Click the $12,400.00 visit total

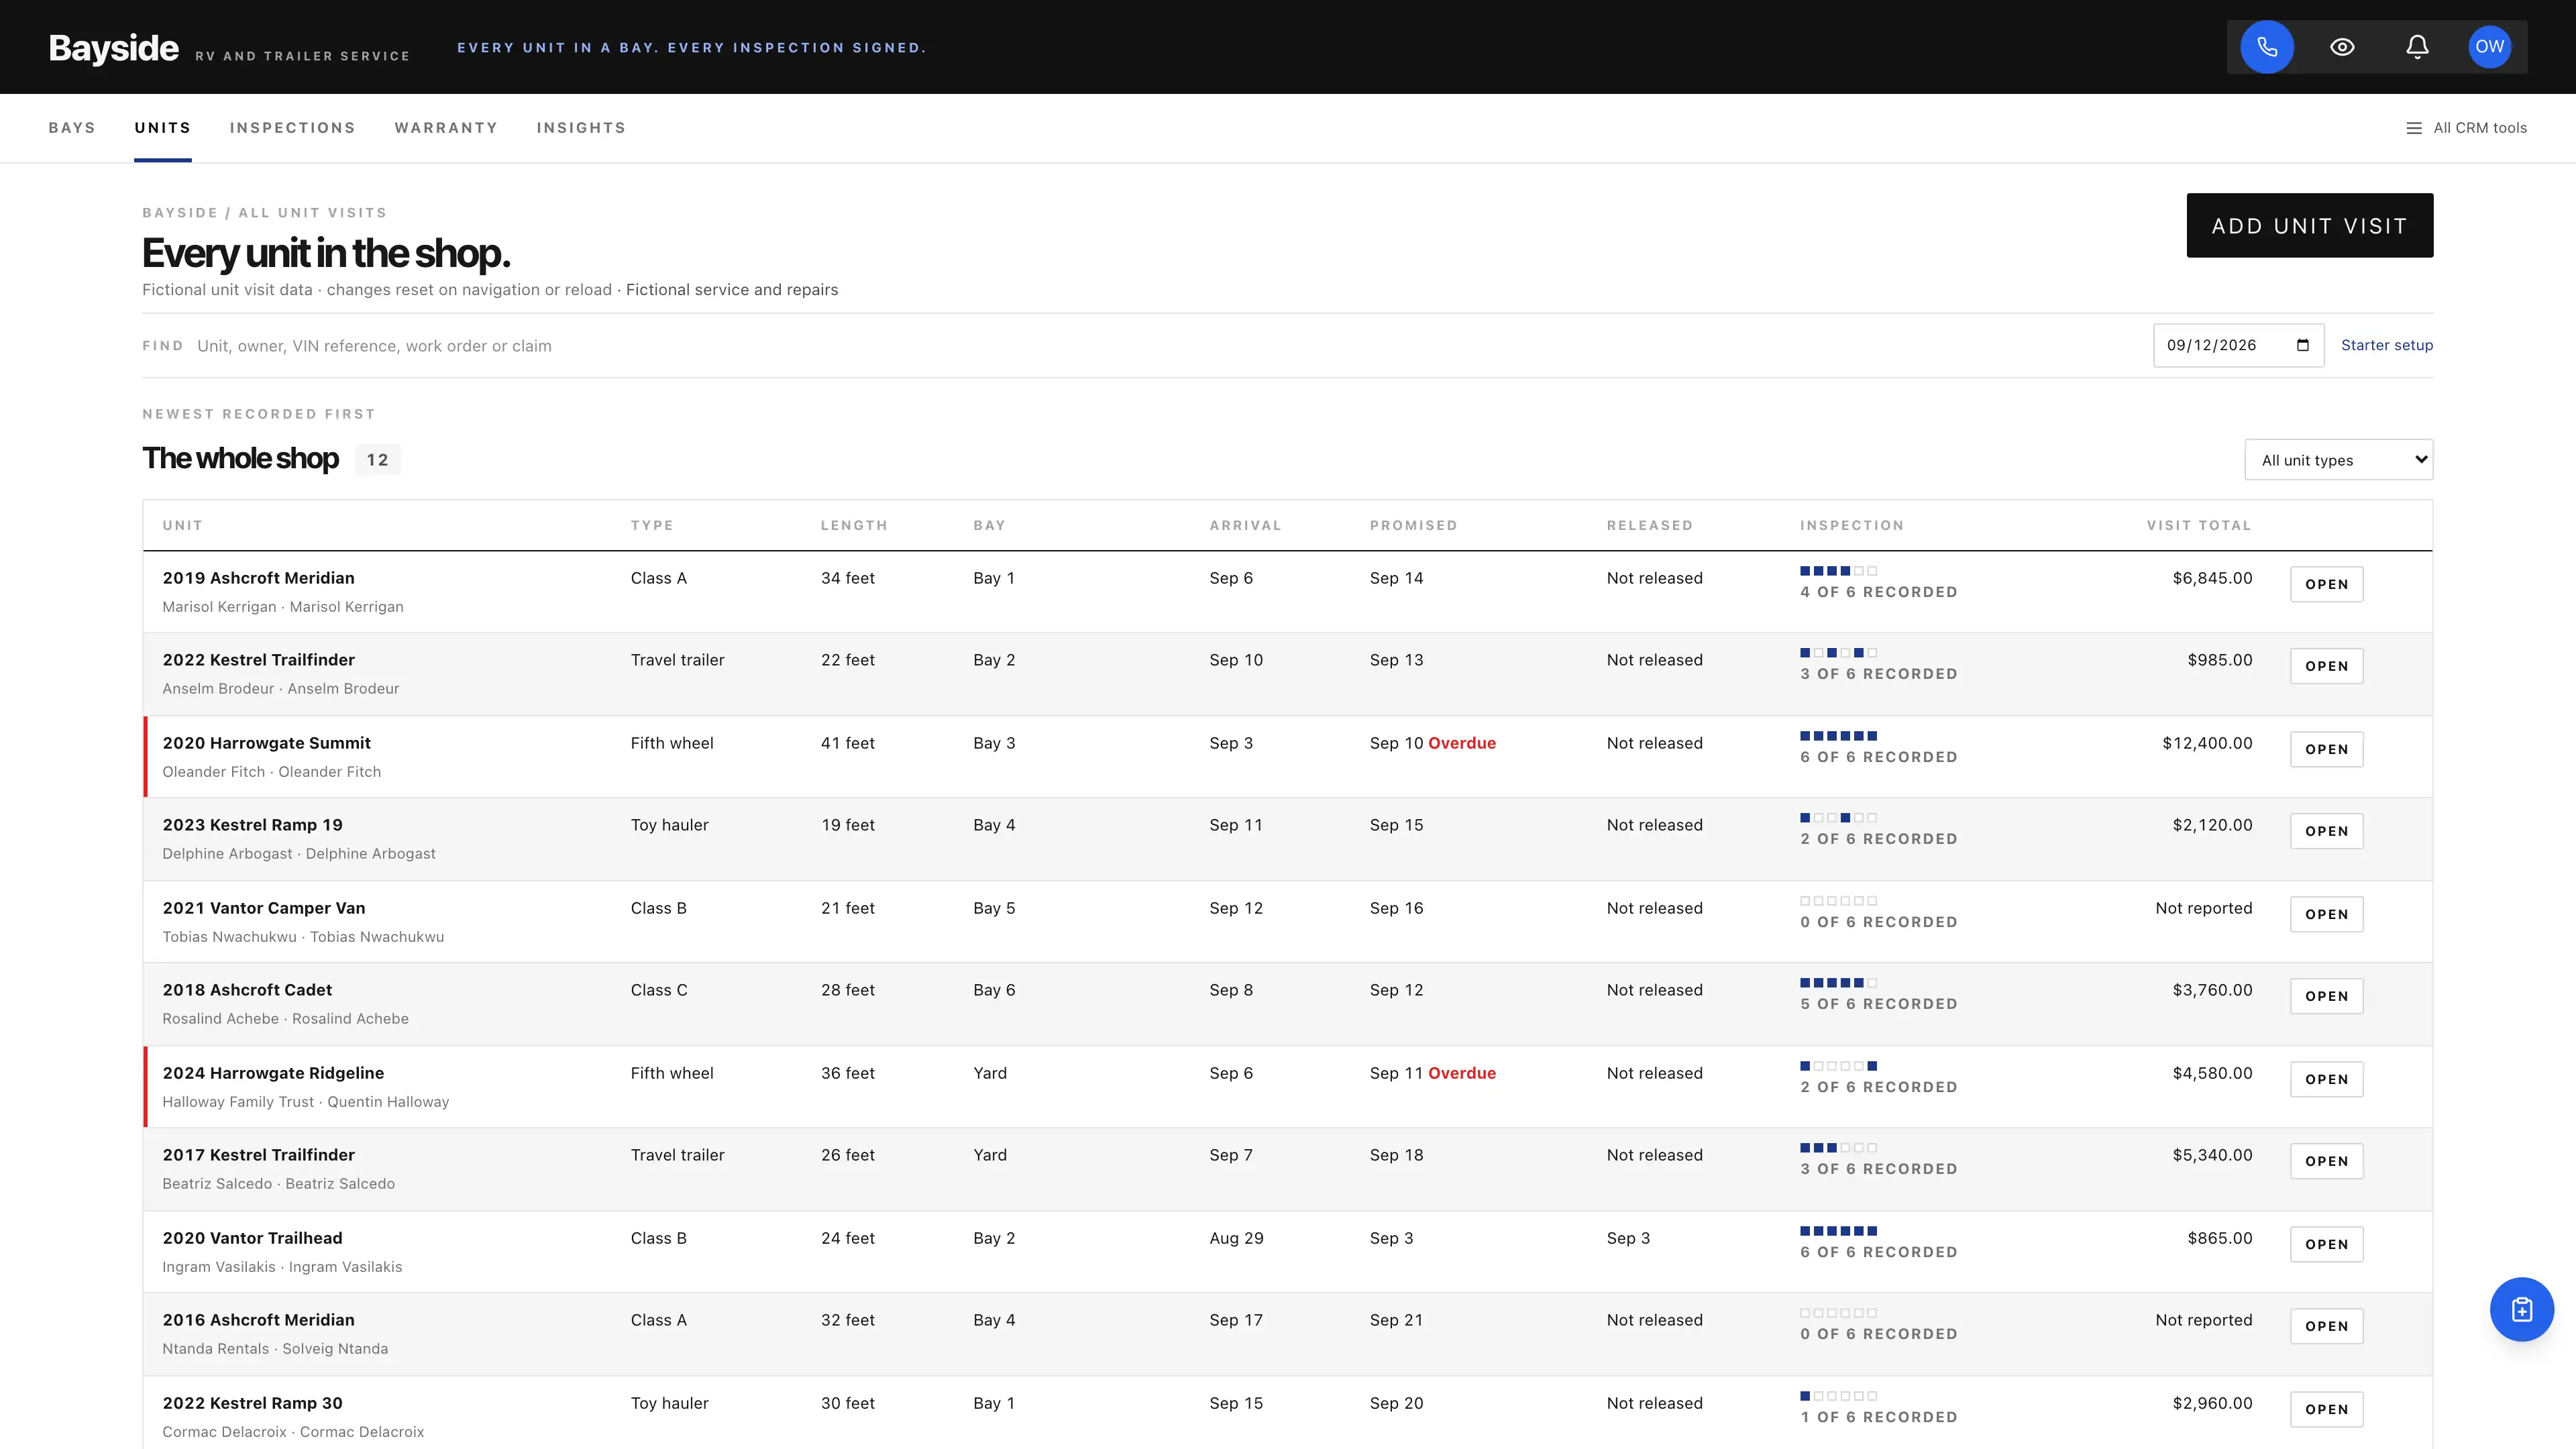pyautogui.click(x=2207, y=743)
